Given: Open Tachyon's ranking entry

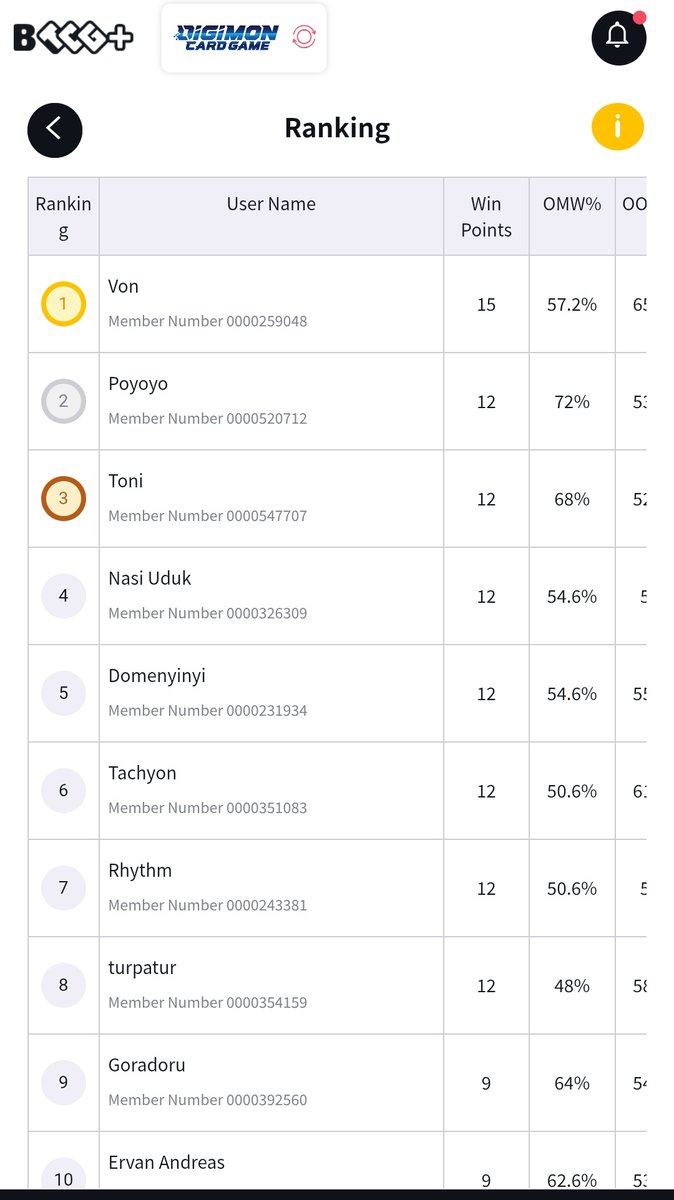Looking at the screenshot, I should (x=337, y=791).
